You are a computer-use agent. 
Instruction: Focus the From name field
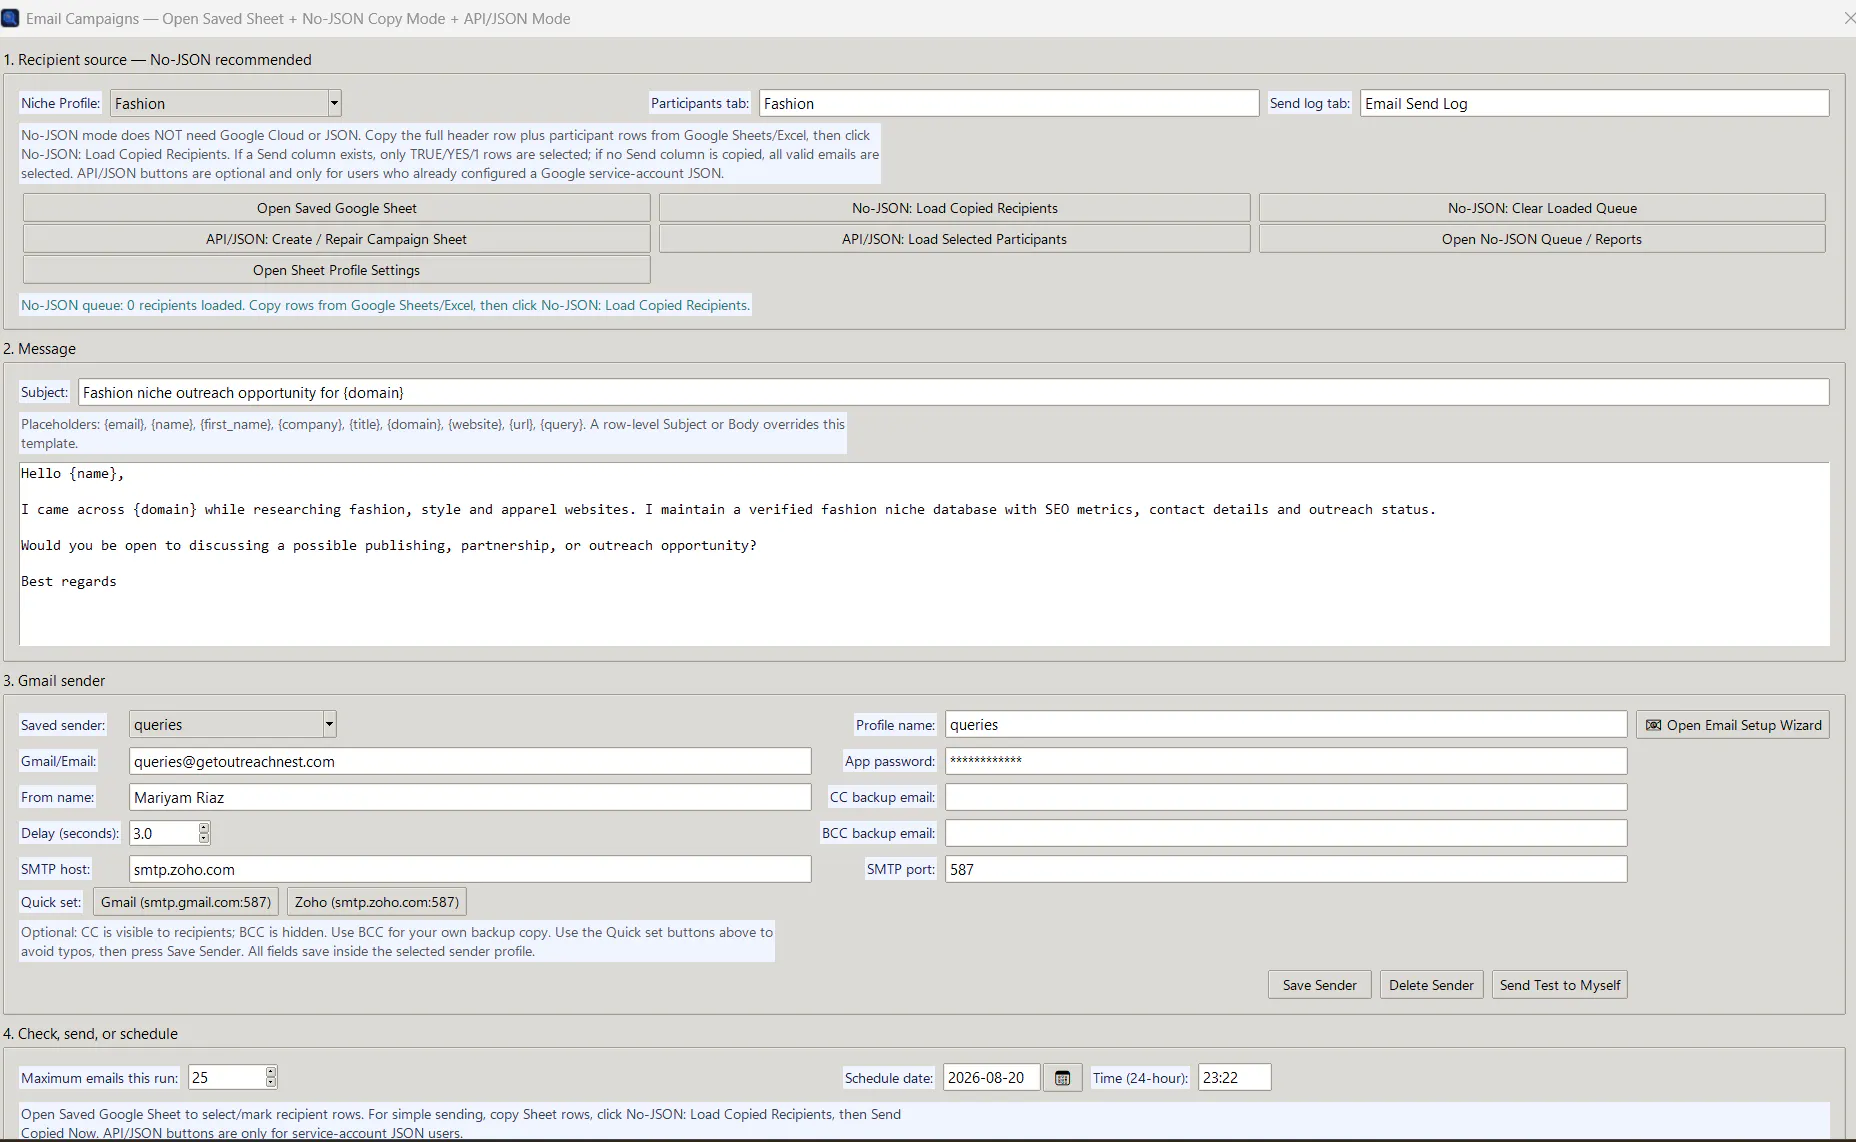tap(470, 797)
